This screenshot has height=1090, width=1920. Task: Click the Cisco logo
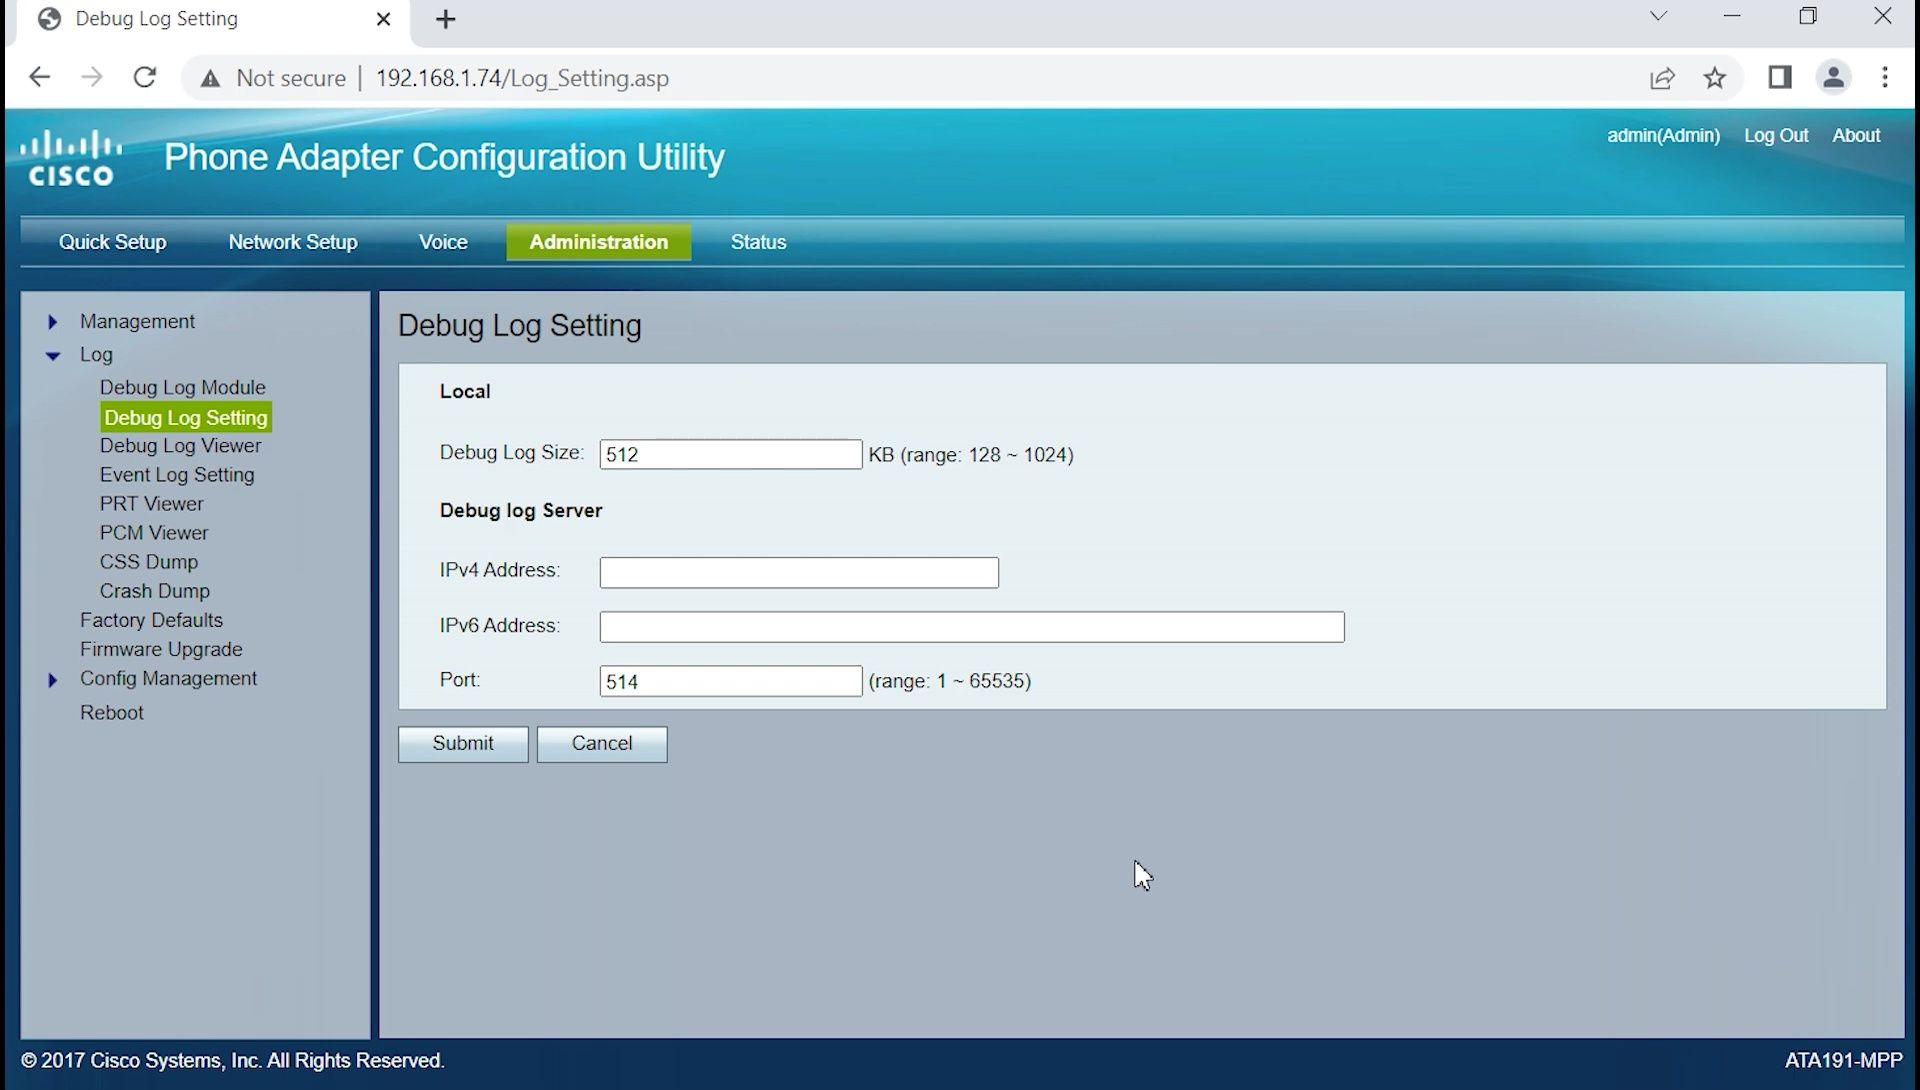pos(71,158)
